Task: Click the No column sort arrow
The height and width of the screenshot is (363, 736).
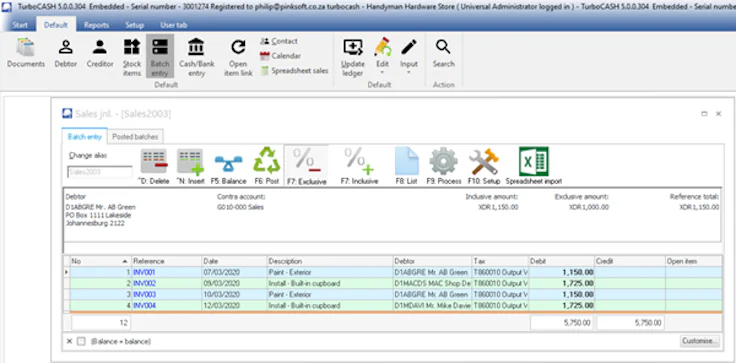Action: coord(125,261)
